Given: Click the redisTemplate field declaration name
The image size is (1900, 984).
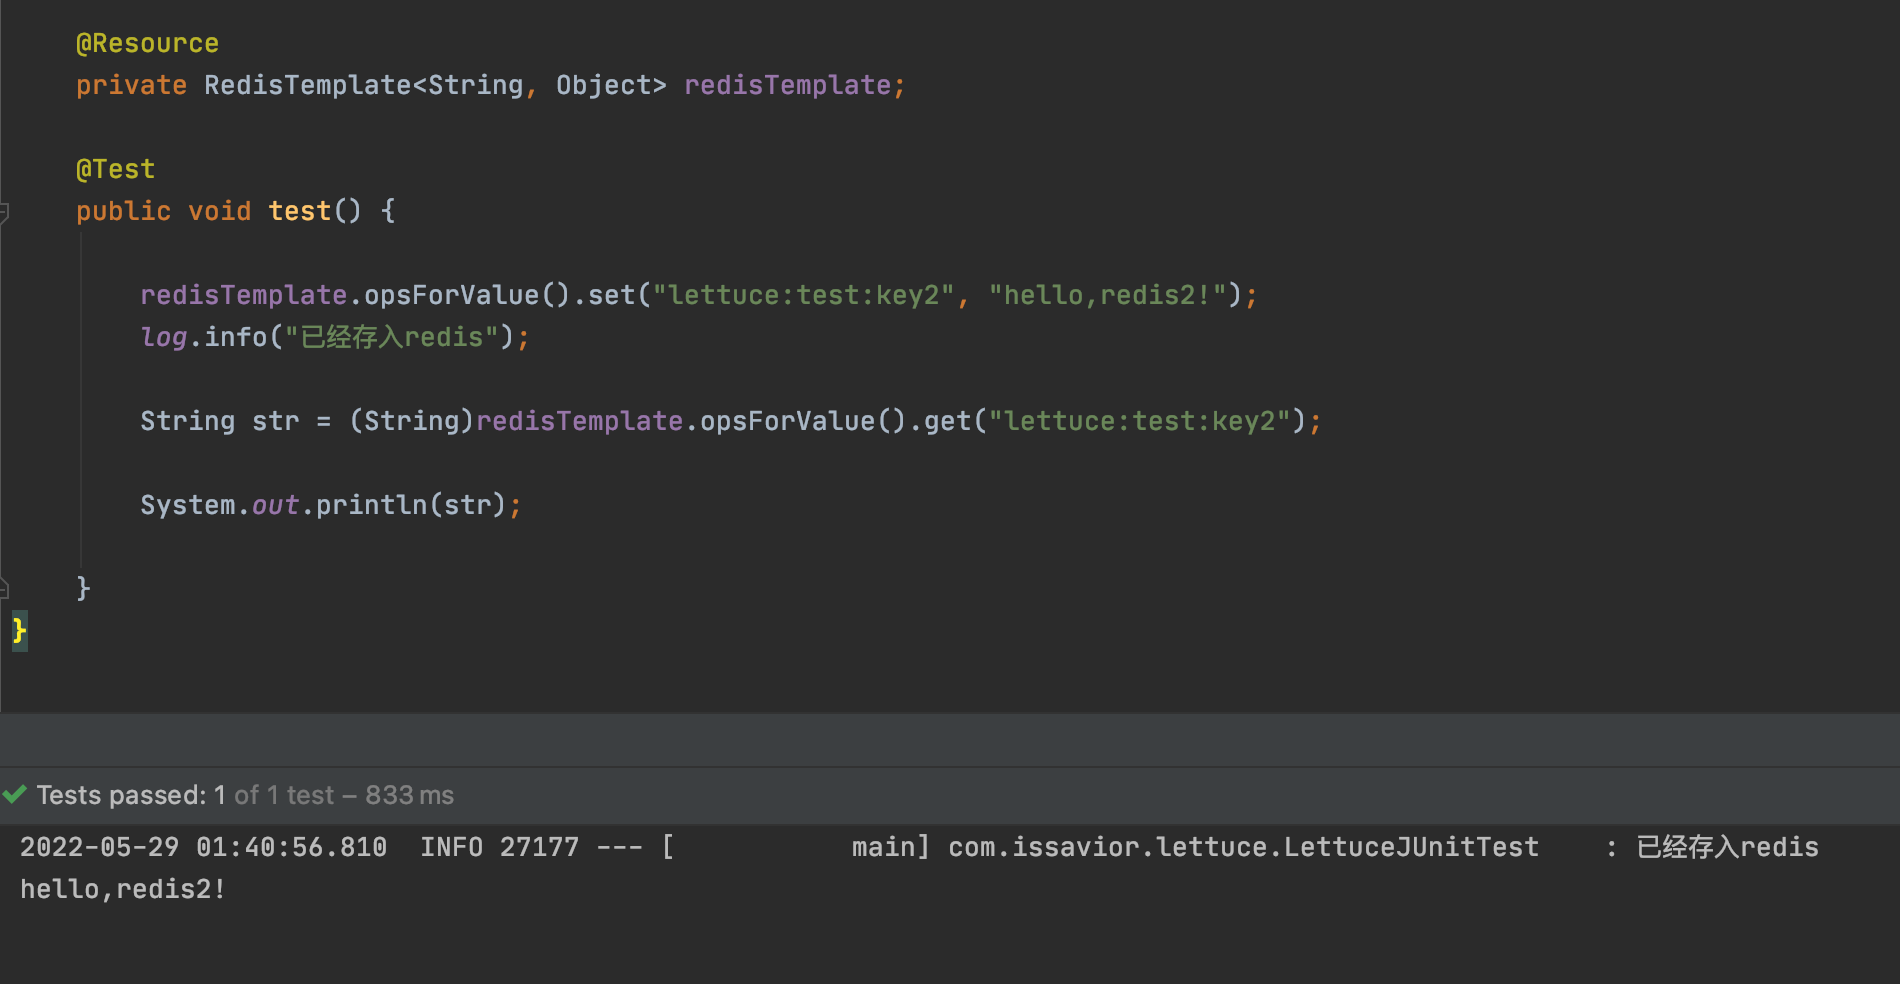Looking at the screenshot, I should 787,86.
